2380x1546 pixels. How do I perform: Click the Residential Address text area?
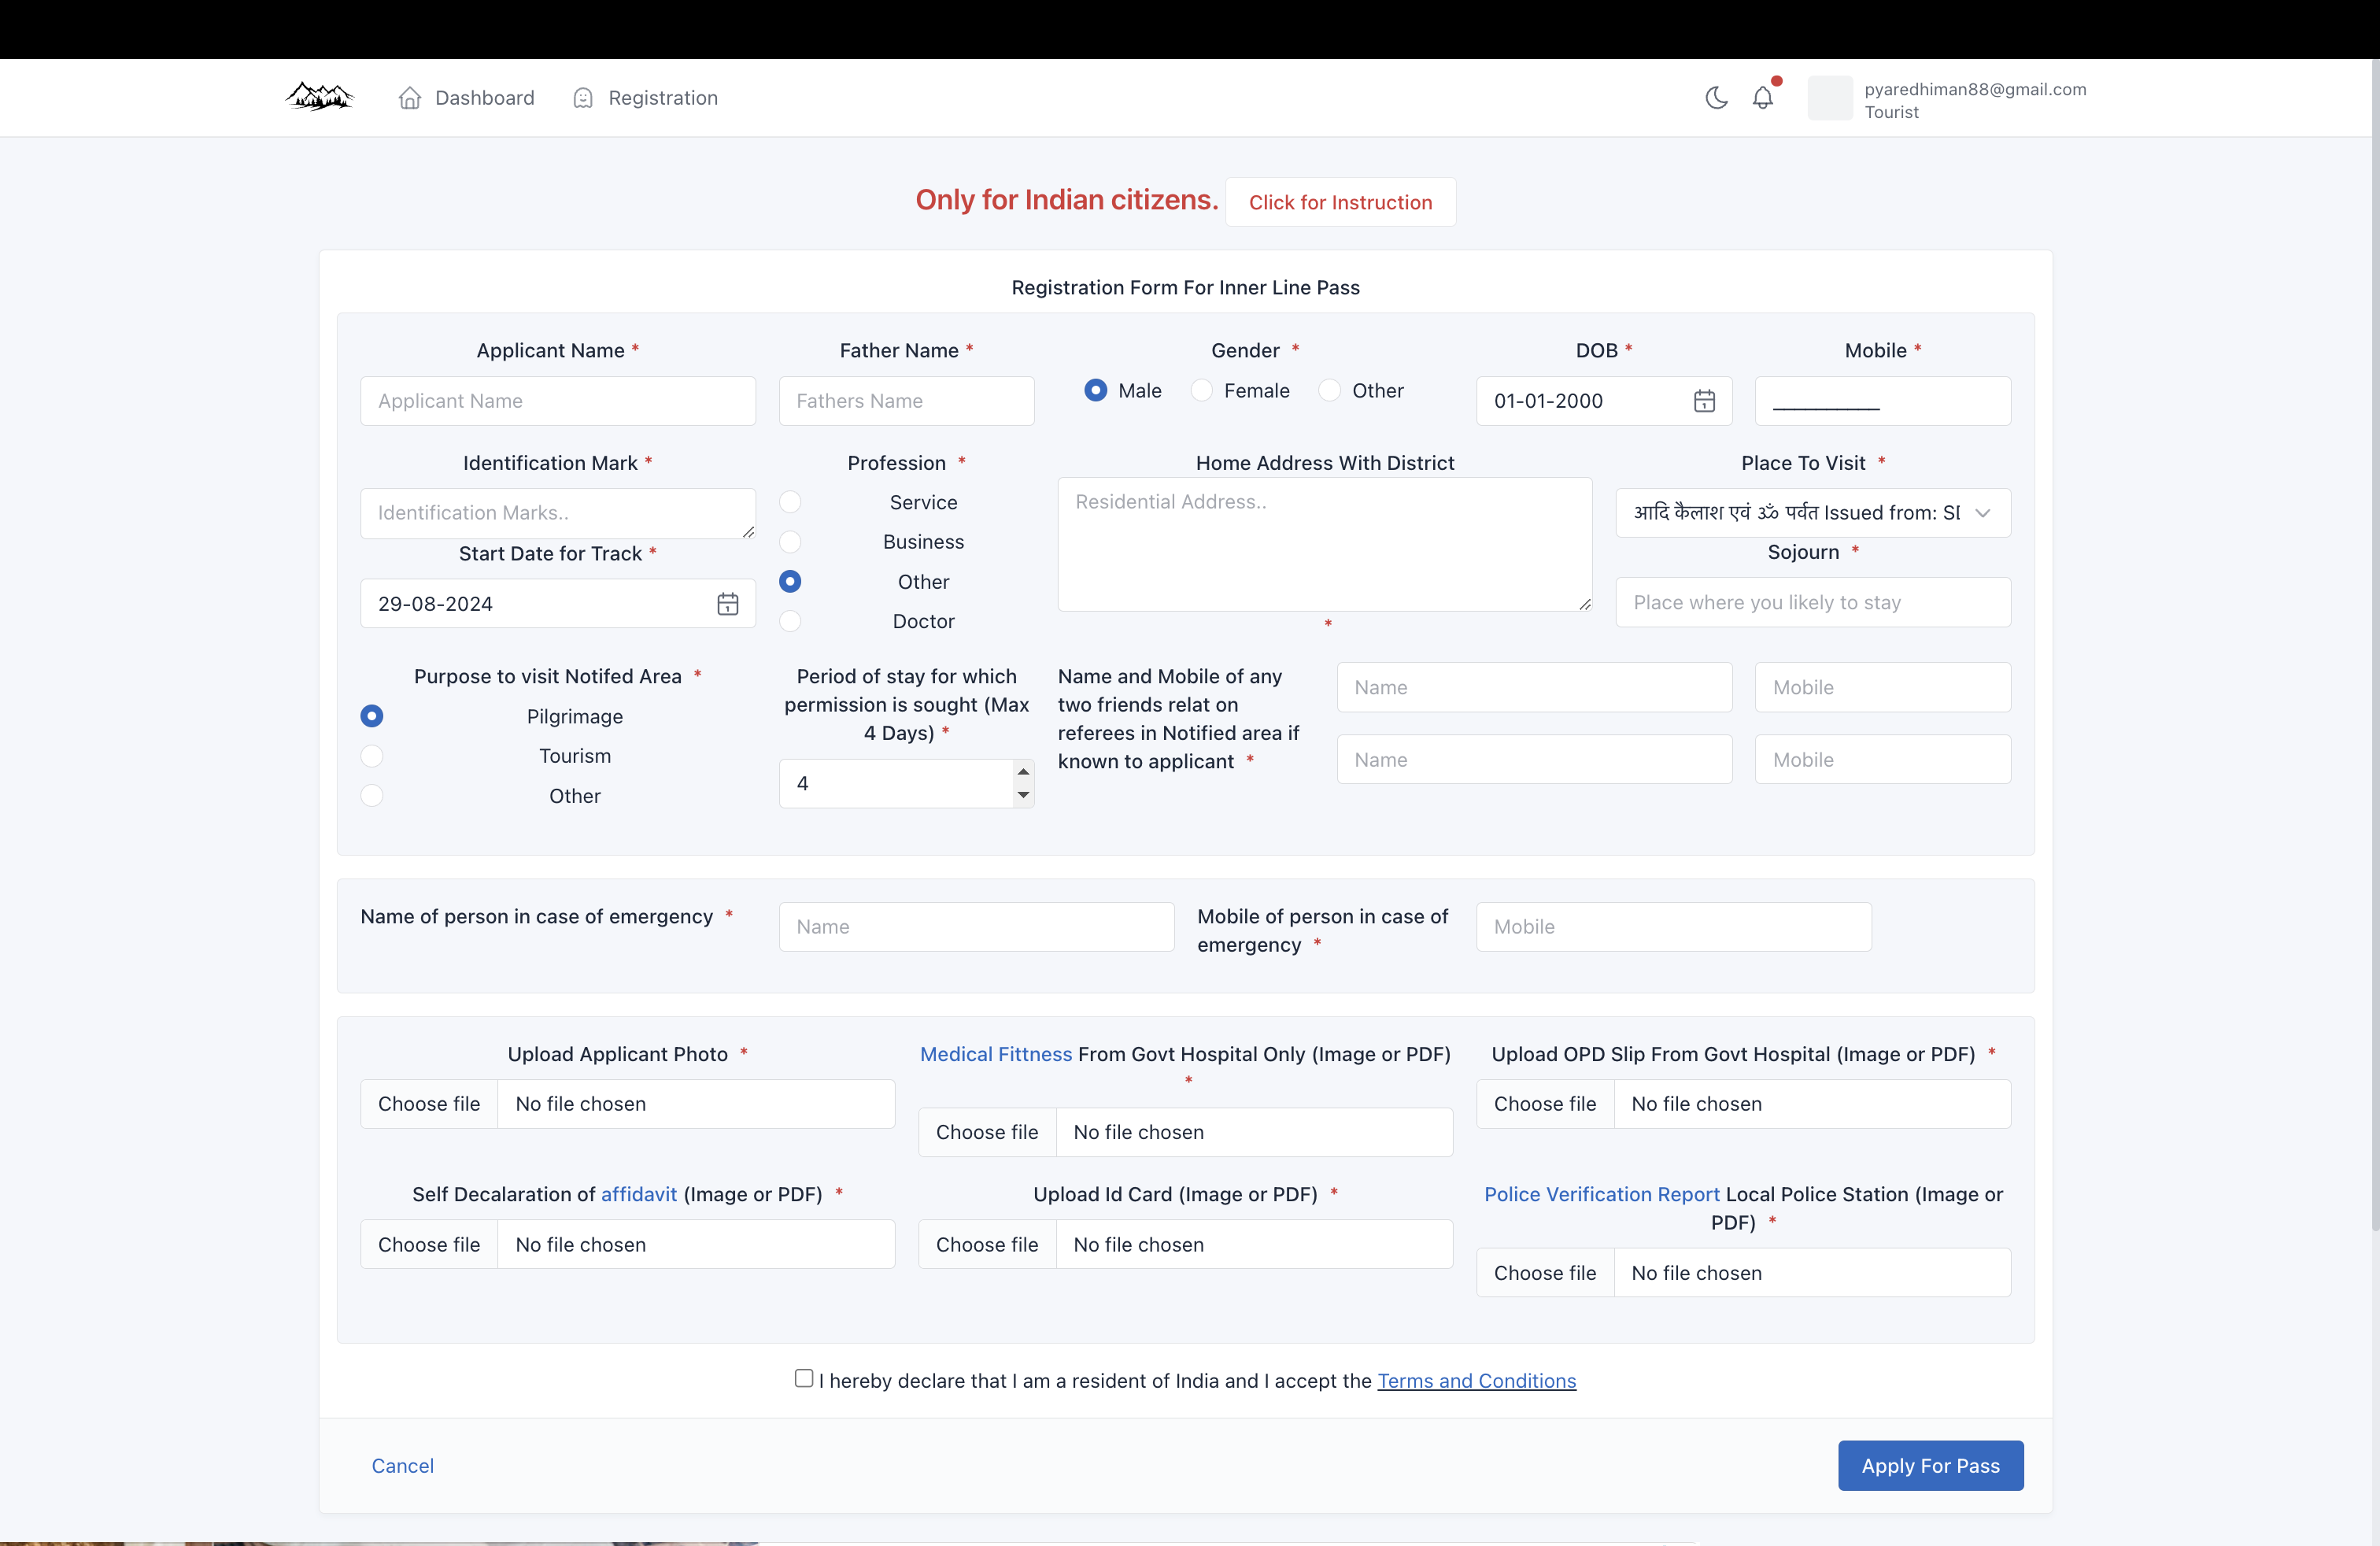click(1325, 544)
